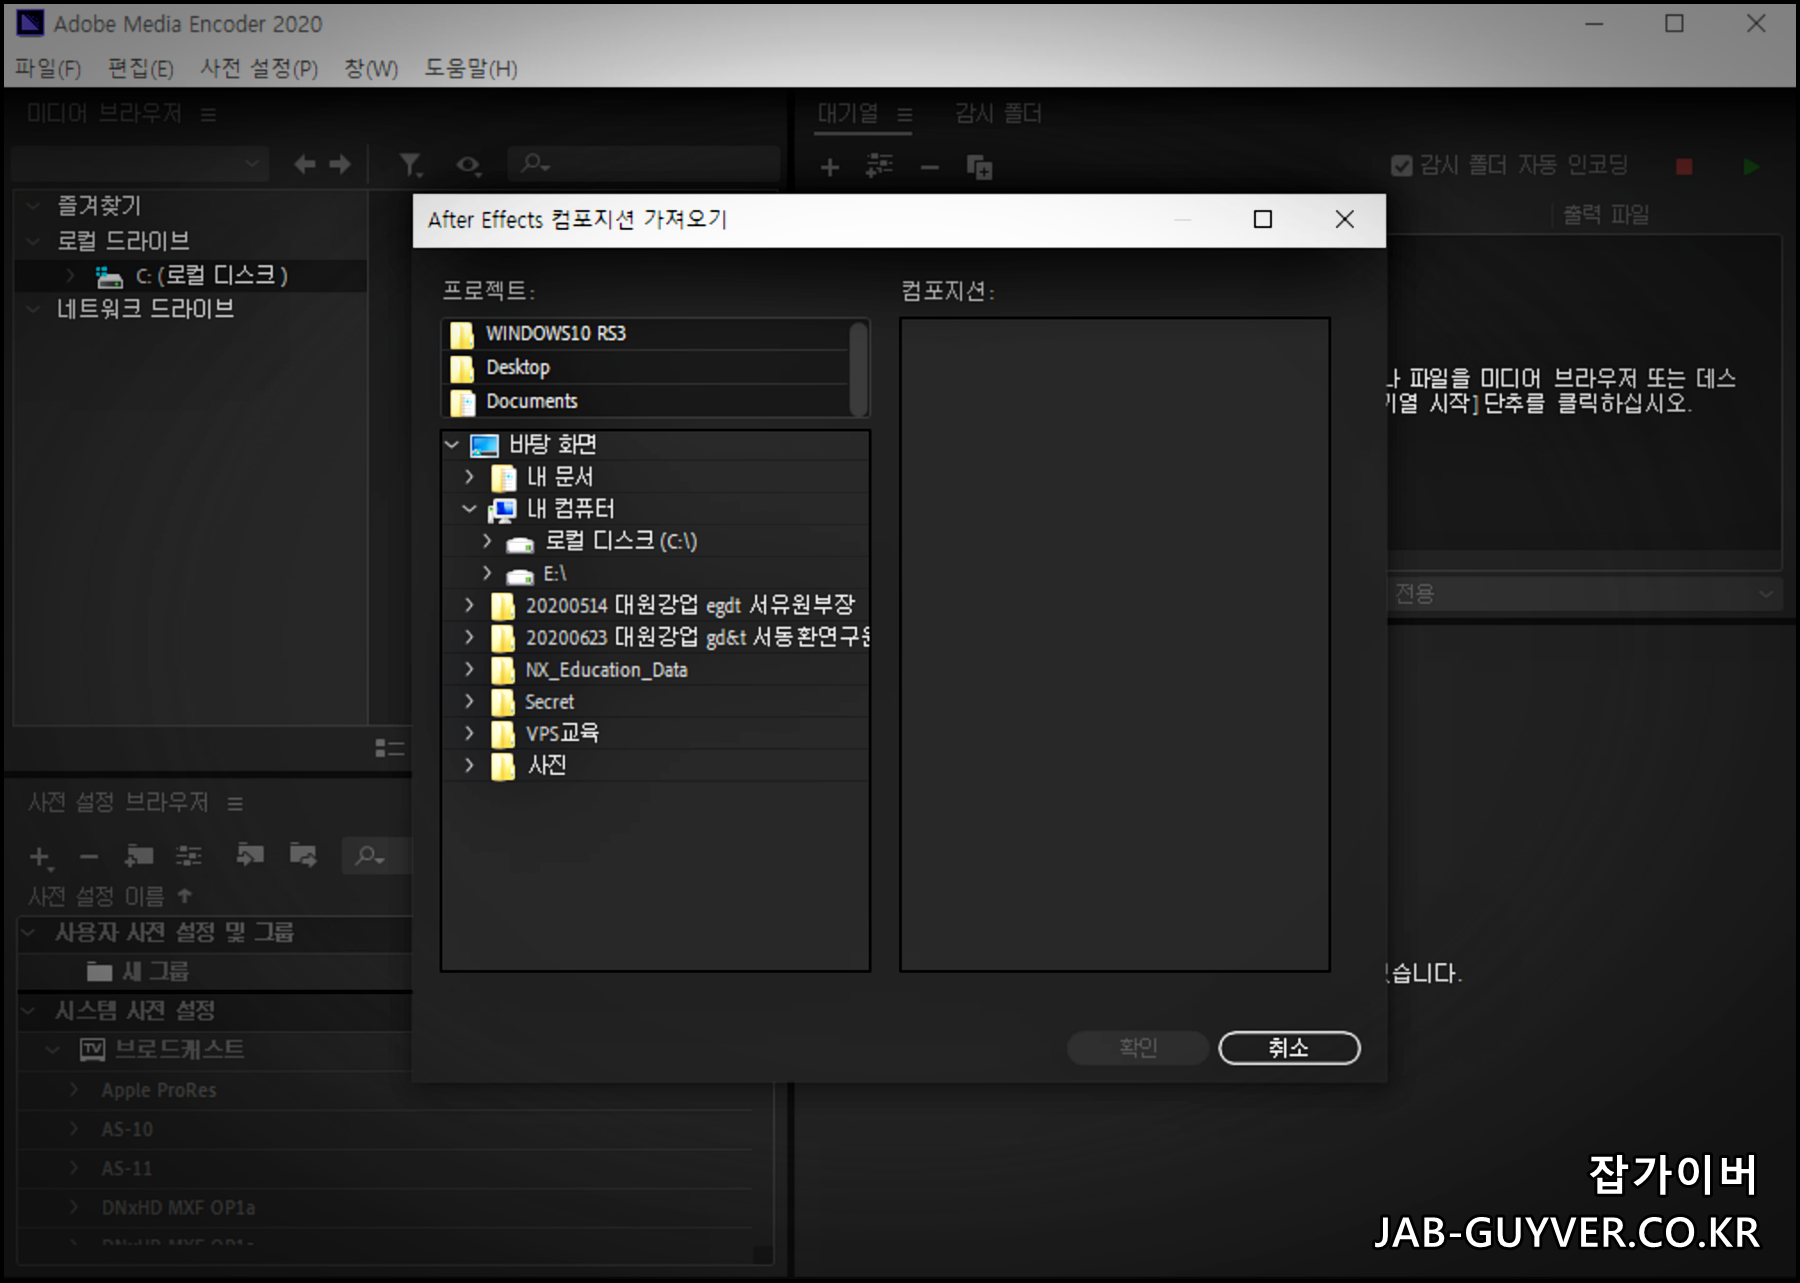Click the 내 문서 folder icon
Image resolution: width=1800 pixels, height=1283 pixels.
[x=503, y=478]
